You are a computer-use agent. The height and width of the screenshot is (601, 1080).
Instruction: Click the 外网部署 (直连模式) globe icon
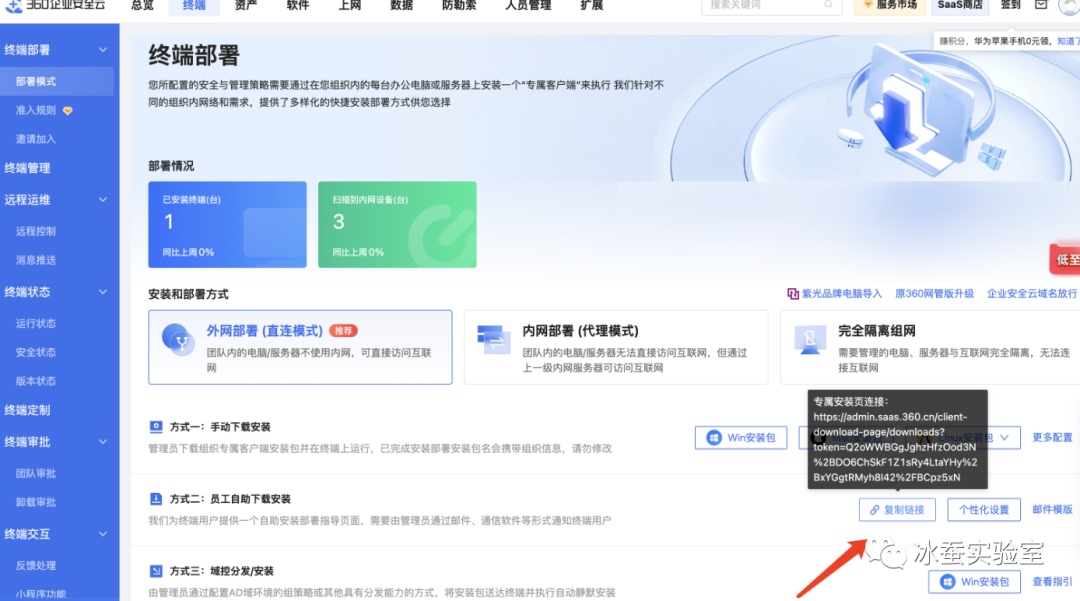[x=178, y=339]
